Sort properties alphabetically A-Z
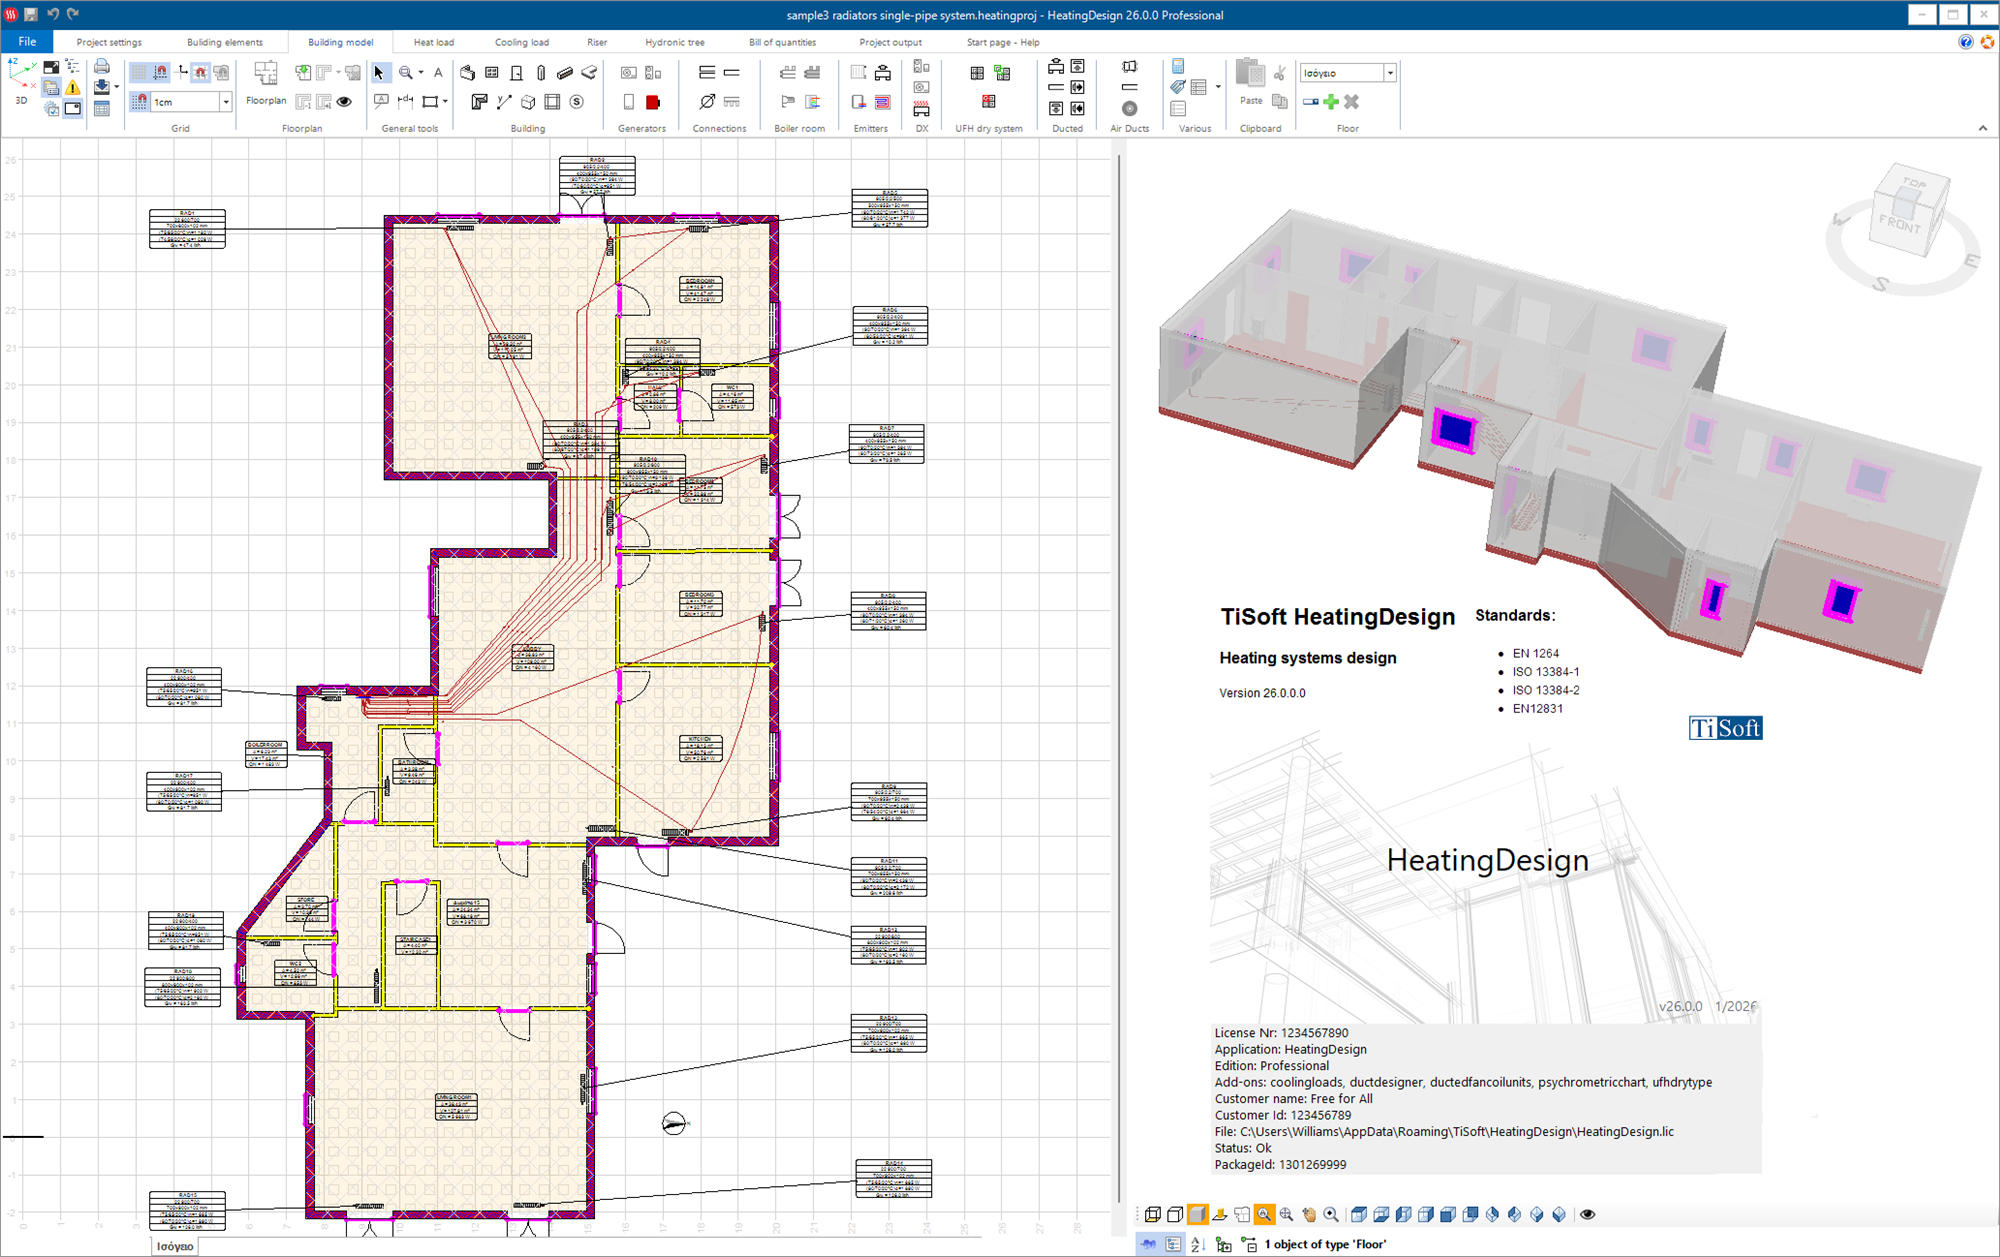The image size is (2000, 1257). (x=1198, y=1244)
